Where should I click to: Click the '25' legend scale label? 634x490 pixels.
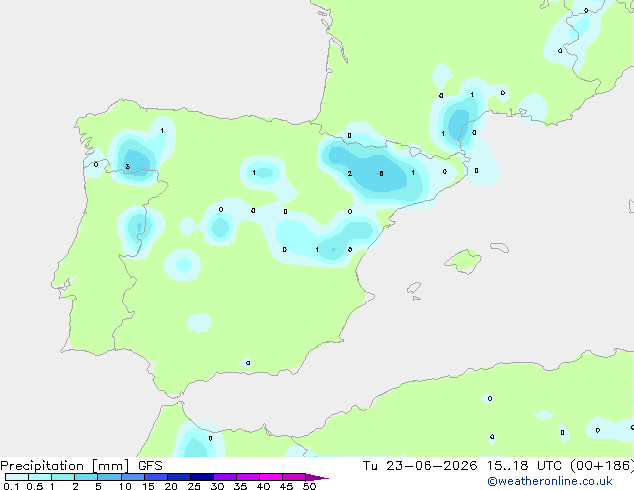(x=194, y=486)
